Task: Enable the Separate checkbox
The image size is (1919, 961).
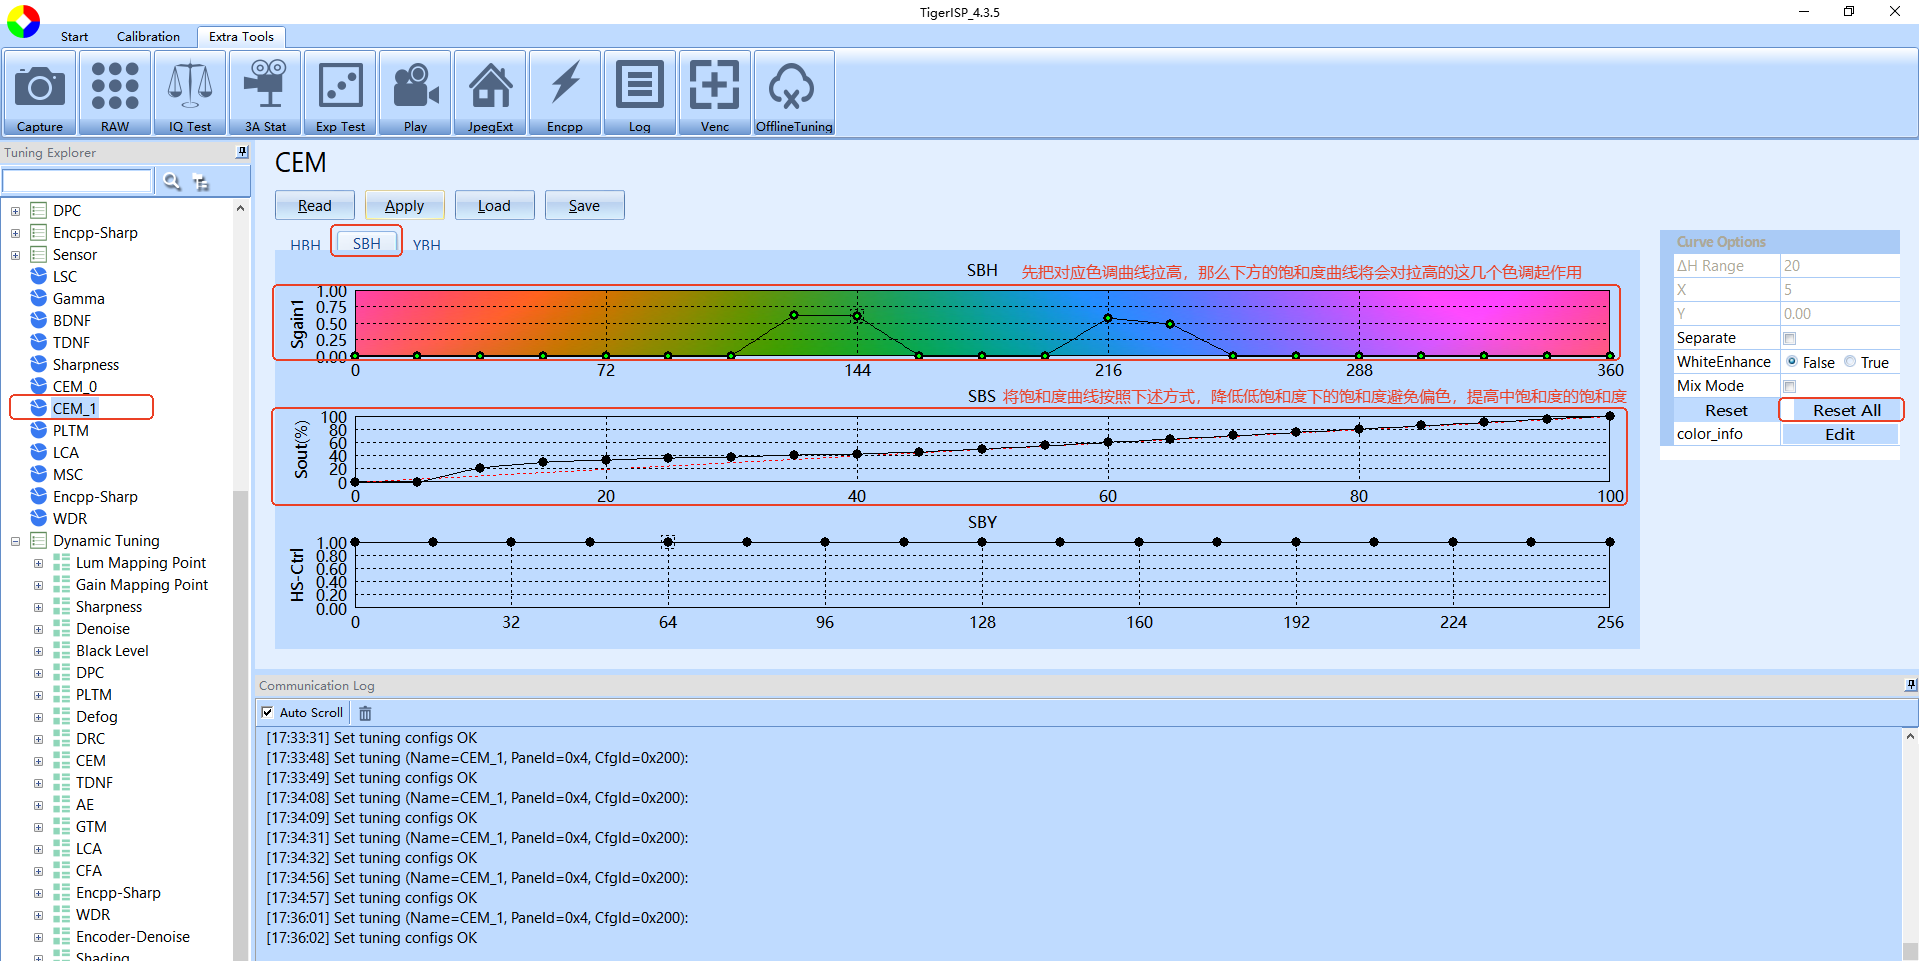Action: click(1790, 339)
